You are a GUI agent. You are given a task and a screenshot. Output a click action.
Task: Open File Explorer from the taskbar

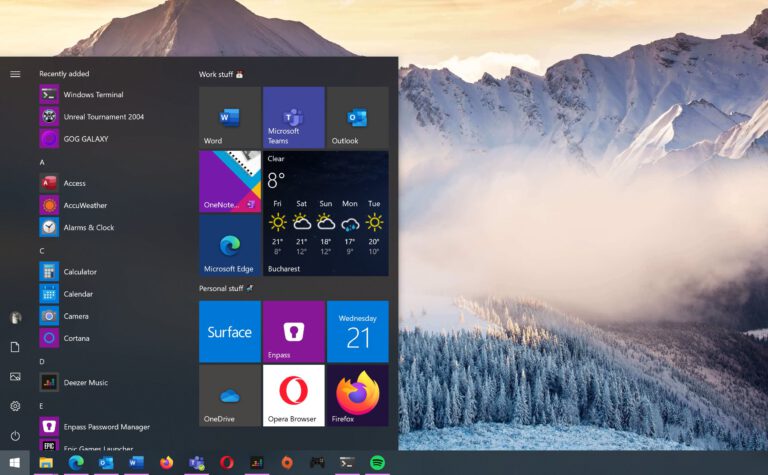(46, 463)
